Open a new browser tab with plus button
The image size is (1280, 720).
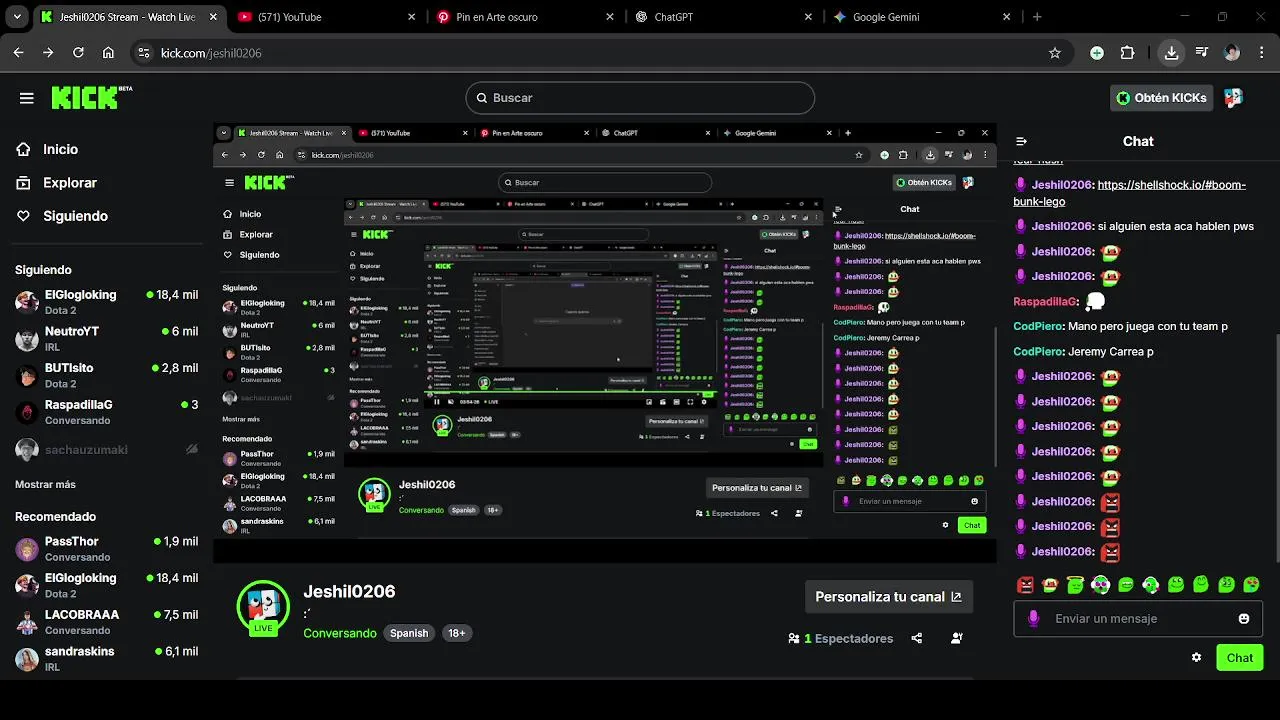pos(1037,17)
